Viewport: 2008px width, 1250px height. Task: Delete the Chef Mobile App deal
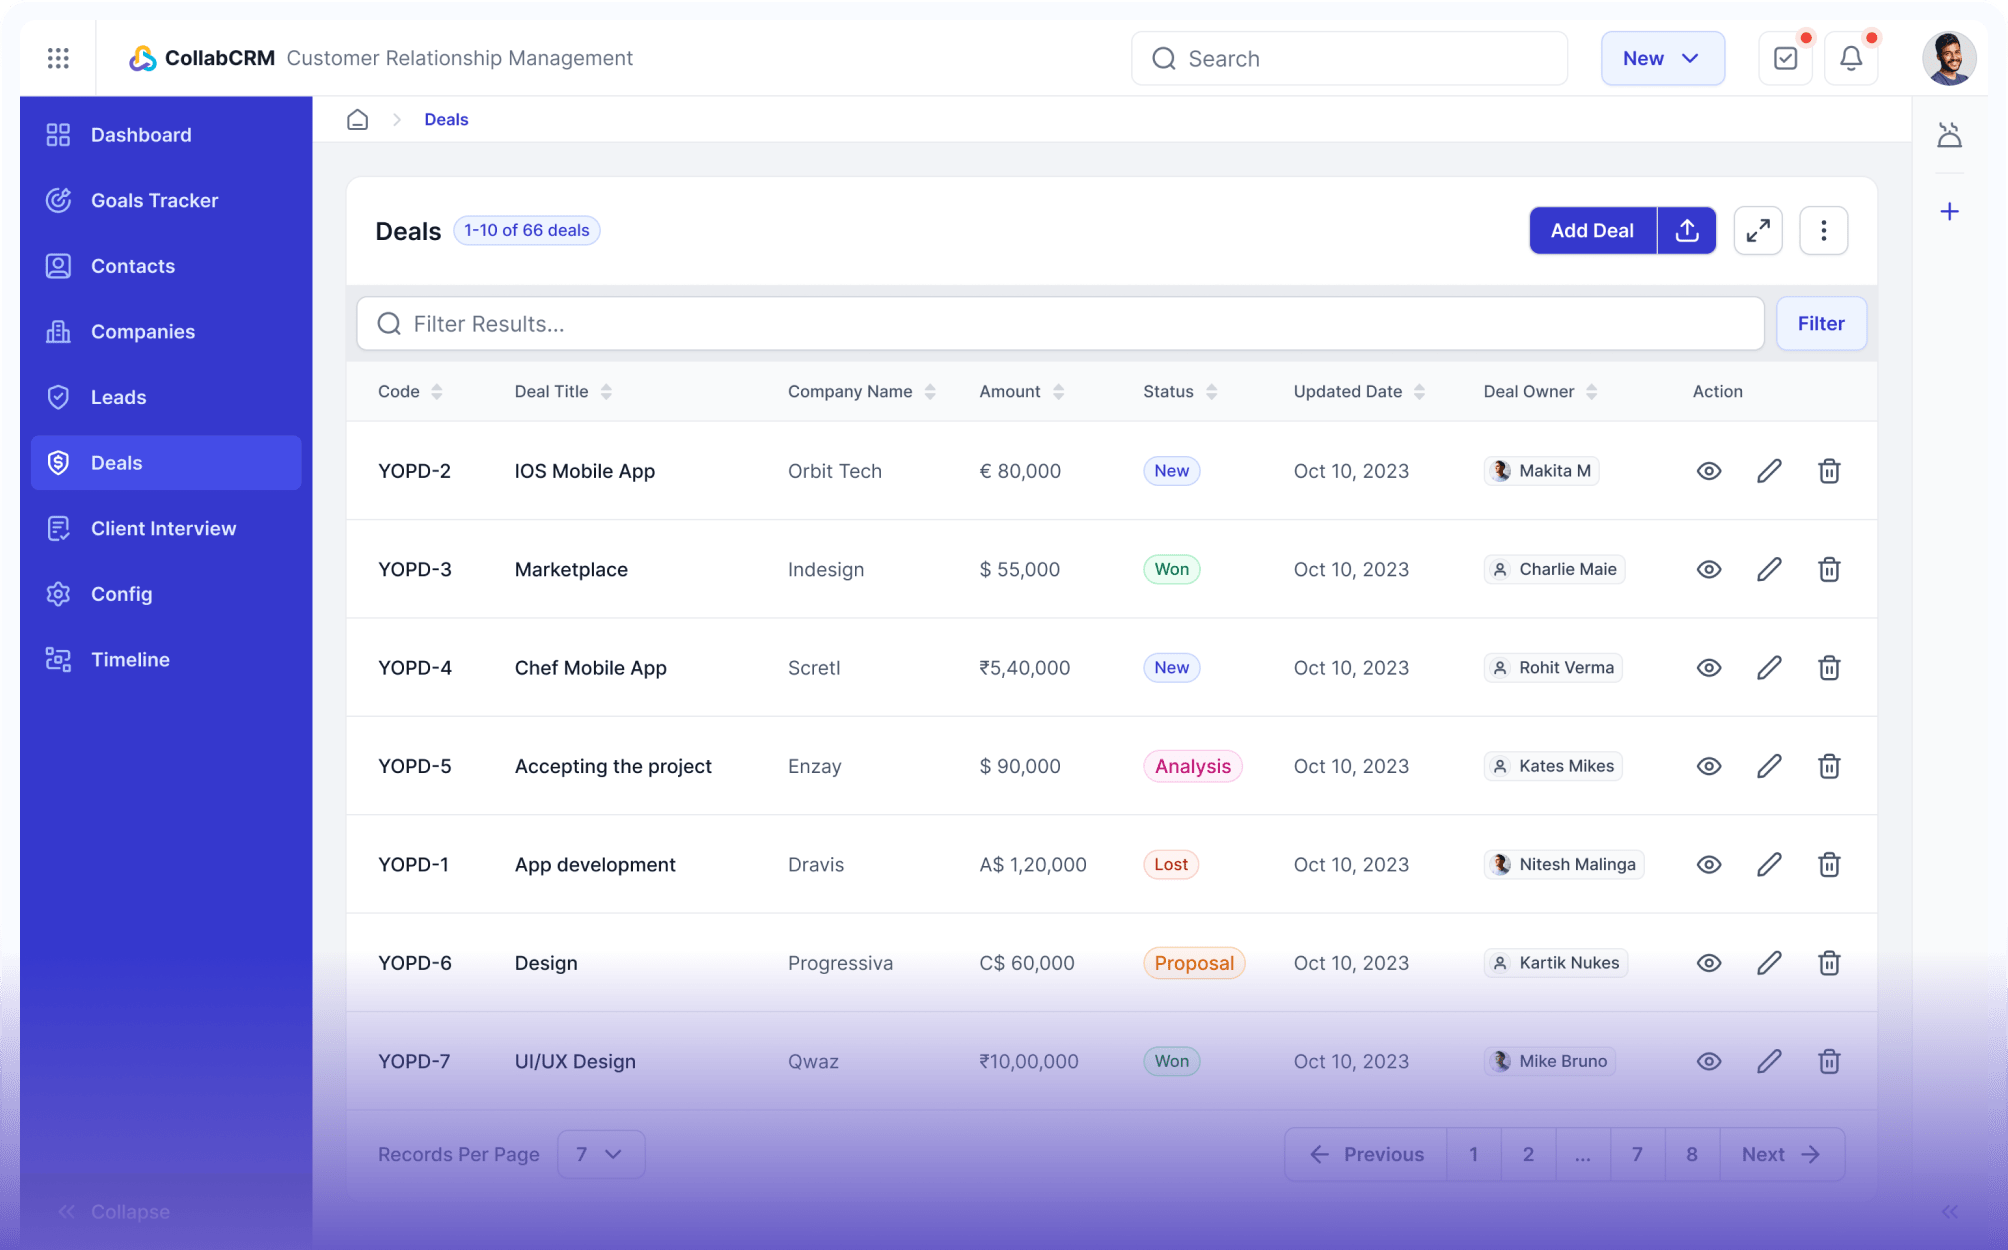click(1829, 668)
